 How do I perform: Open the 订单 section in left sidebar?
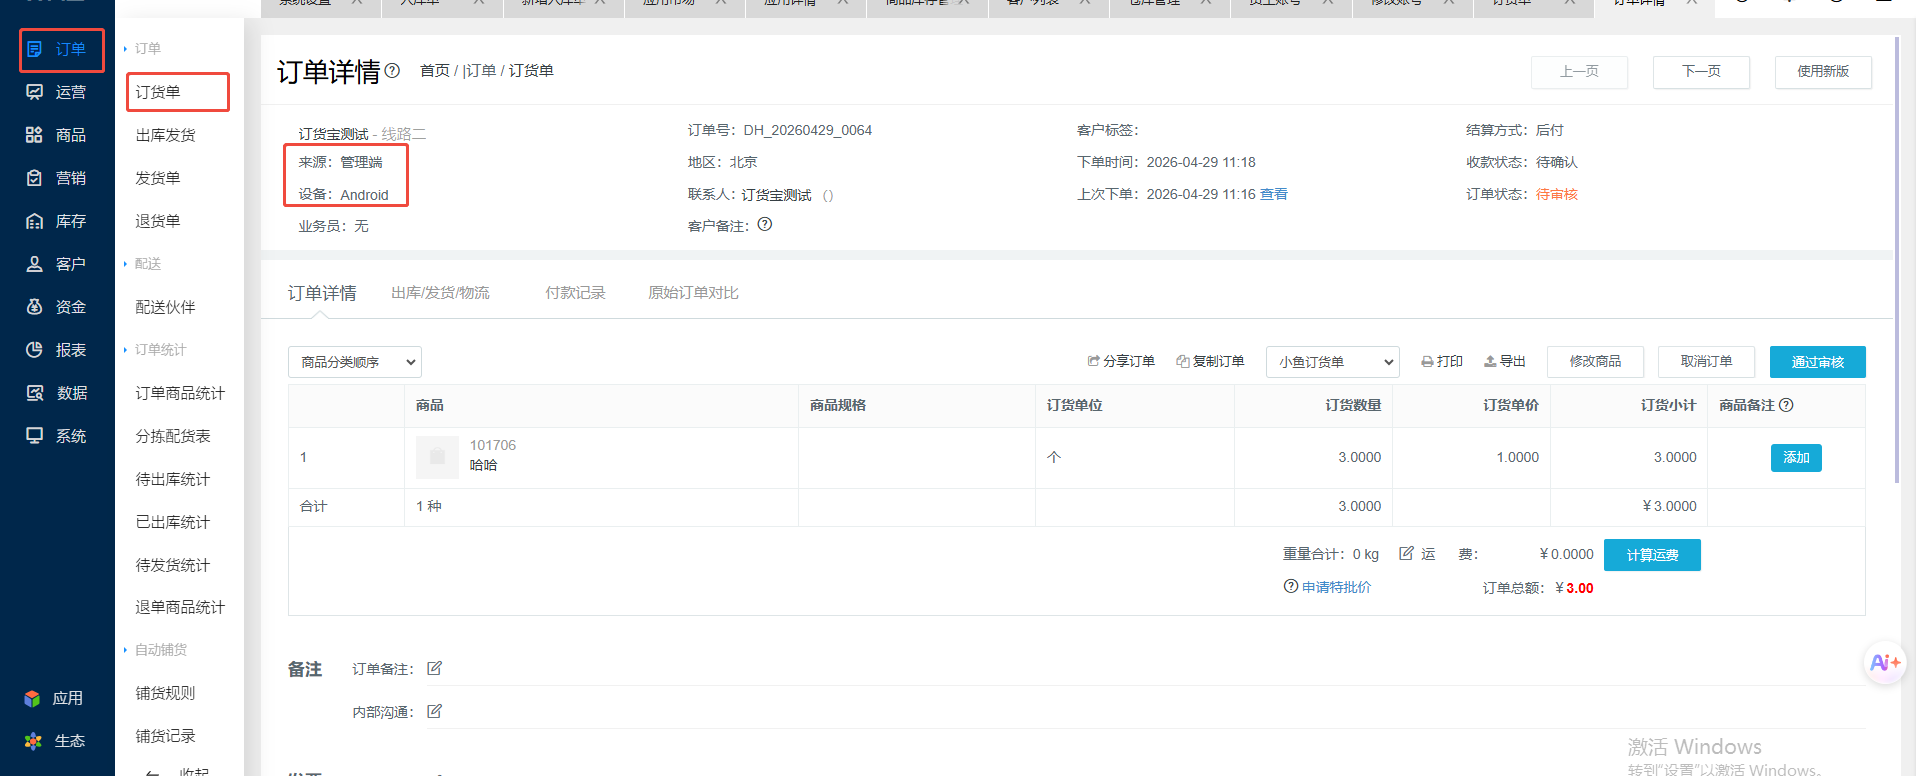57,49
